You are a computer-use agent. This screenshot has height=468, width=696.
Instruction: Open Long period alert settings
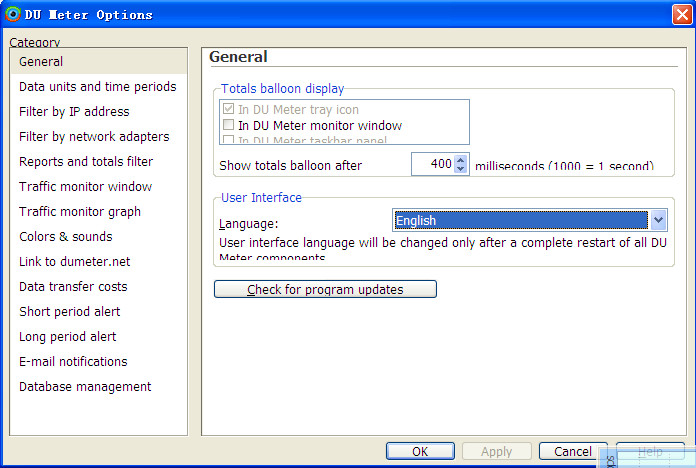(99, 337)
